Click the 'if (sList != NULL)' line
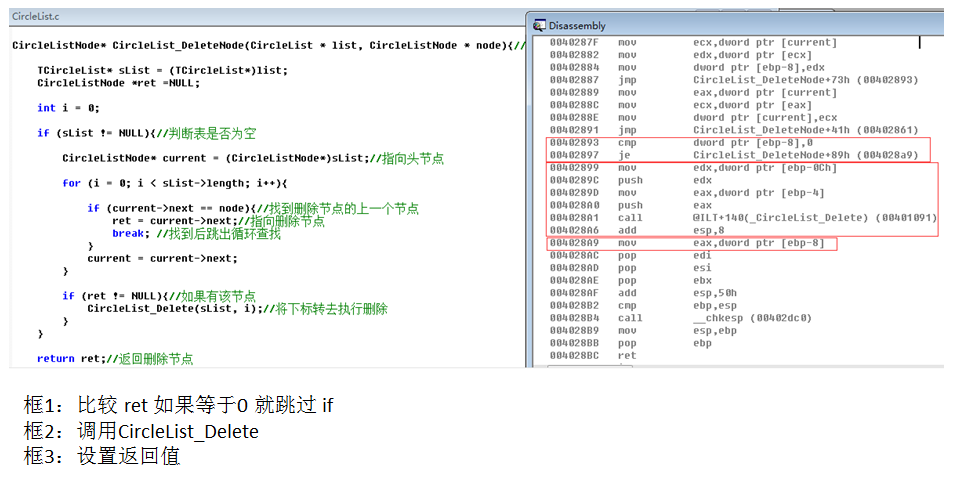The height and width of the screenshot is (482, 958). (x=147, y=133)
